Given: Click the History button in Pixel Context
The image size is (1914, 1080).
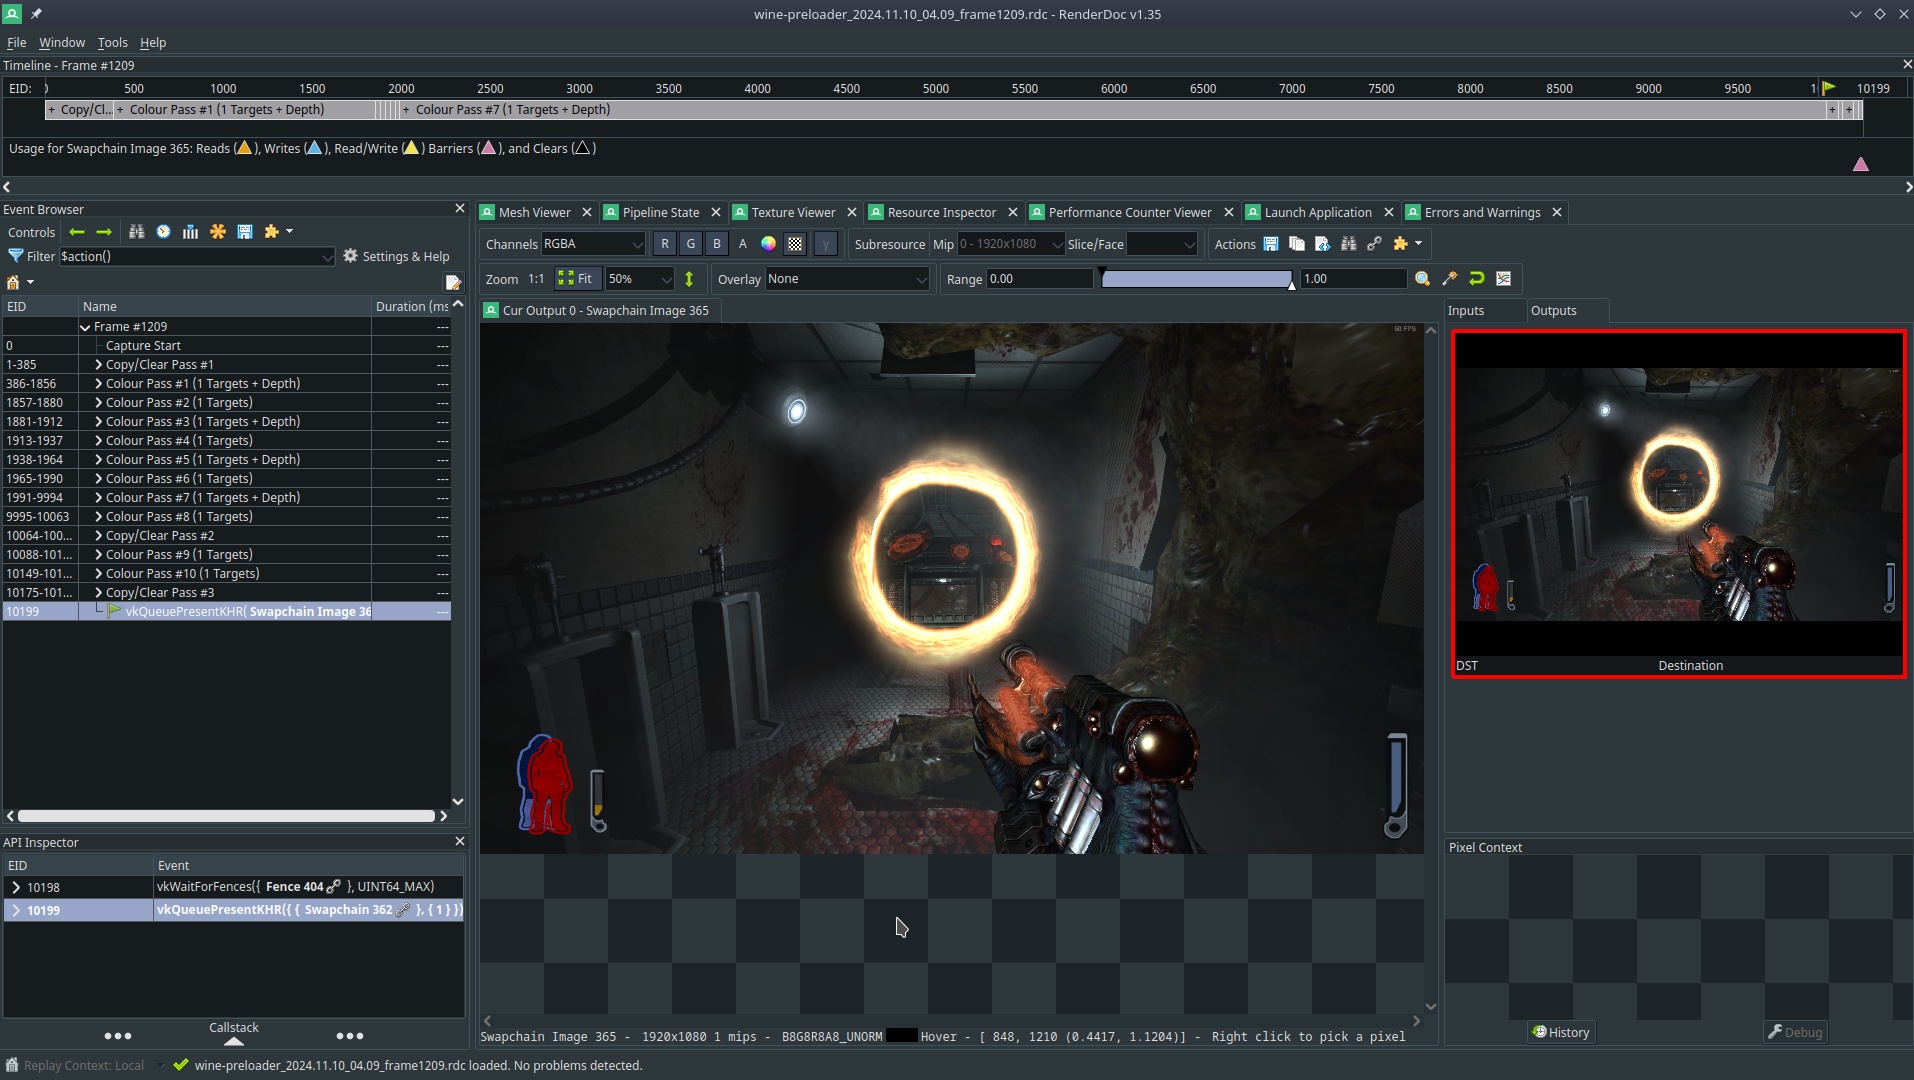Looking at the screenshot, I should (1561, 1032).
